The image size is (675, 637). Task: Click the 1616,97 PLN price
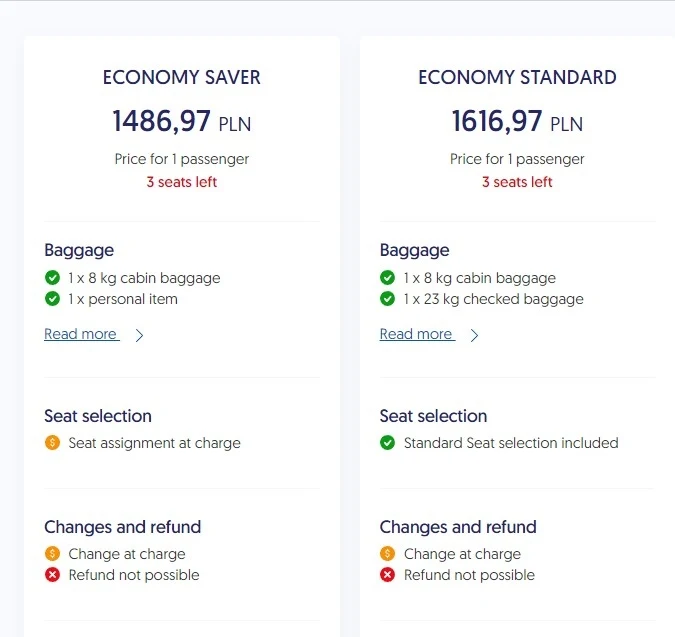(517, 122)
